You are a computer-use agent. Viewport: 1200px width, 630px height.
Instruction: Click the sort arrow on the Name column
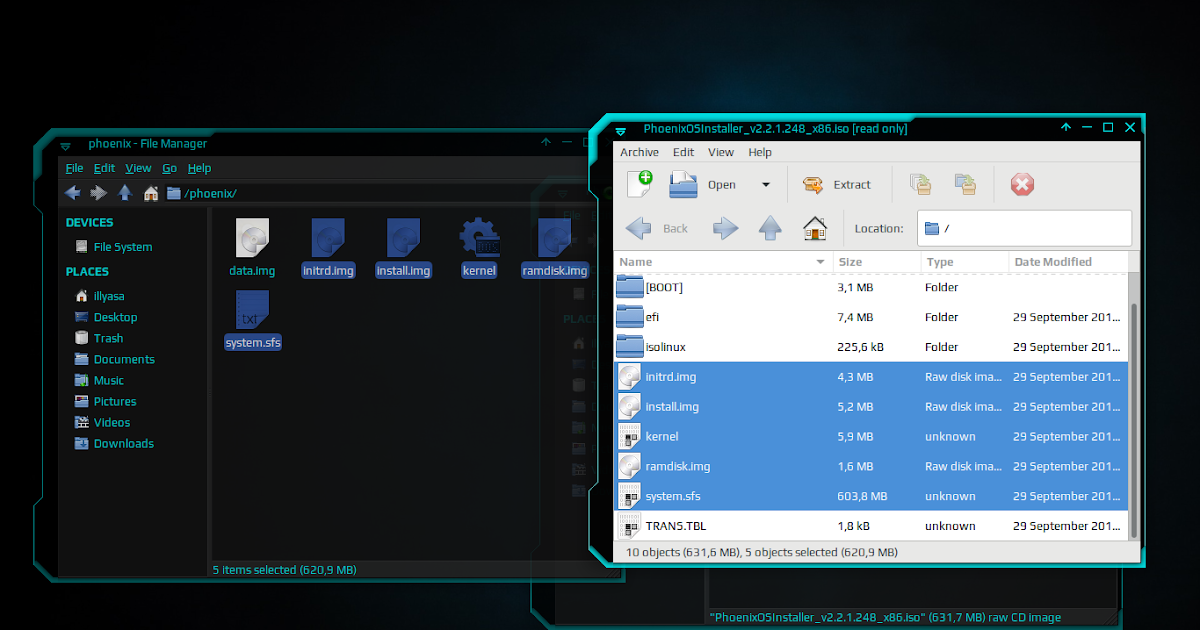(818, 261)
